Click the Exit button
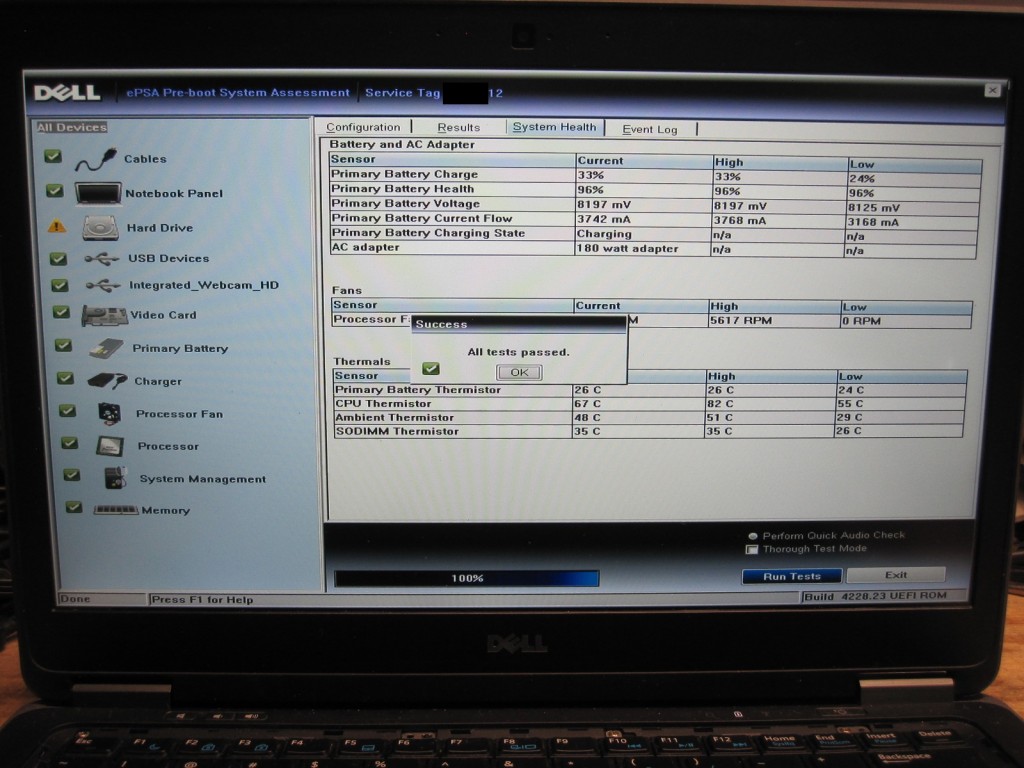 click(896, 575)
